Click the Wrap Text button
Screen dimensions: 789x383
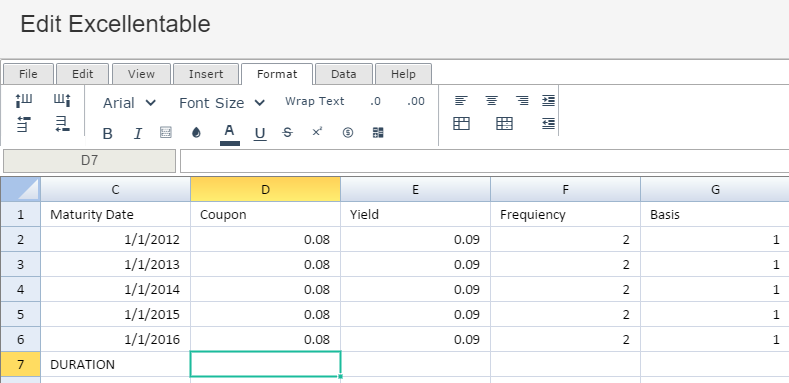314,101
